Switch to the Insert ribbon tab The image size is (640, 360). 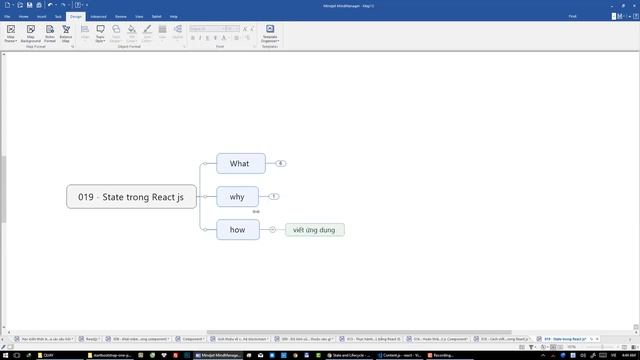[42, 17]
